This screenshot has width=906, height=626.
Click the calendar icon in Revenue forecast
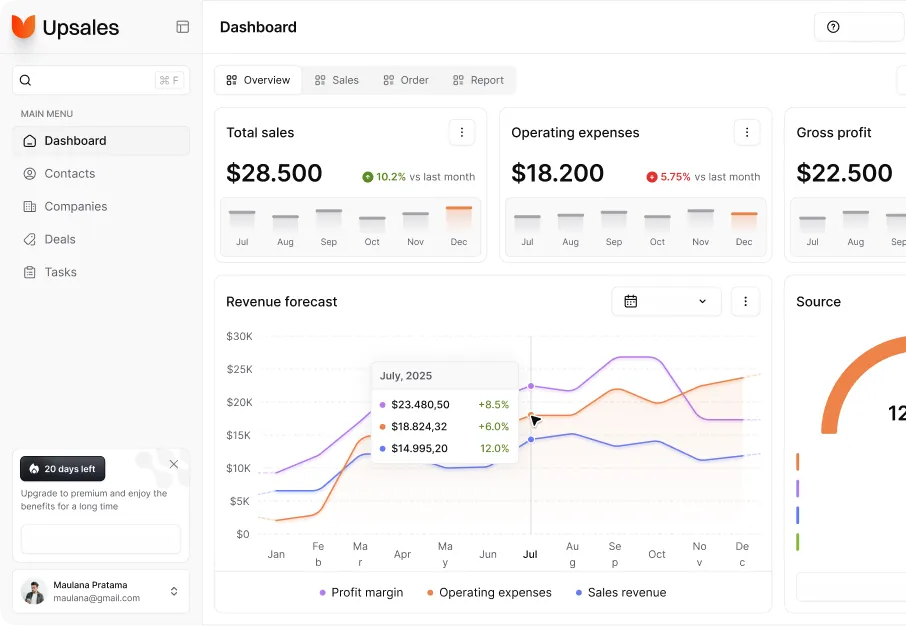(x=632, y=301)
